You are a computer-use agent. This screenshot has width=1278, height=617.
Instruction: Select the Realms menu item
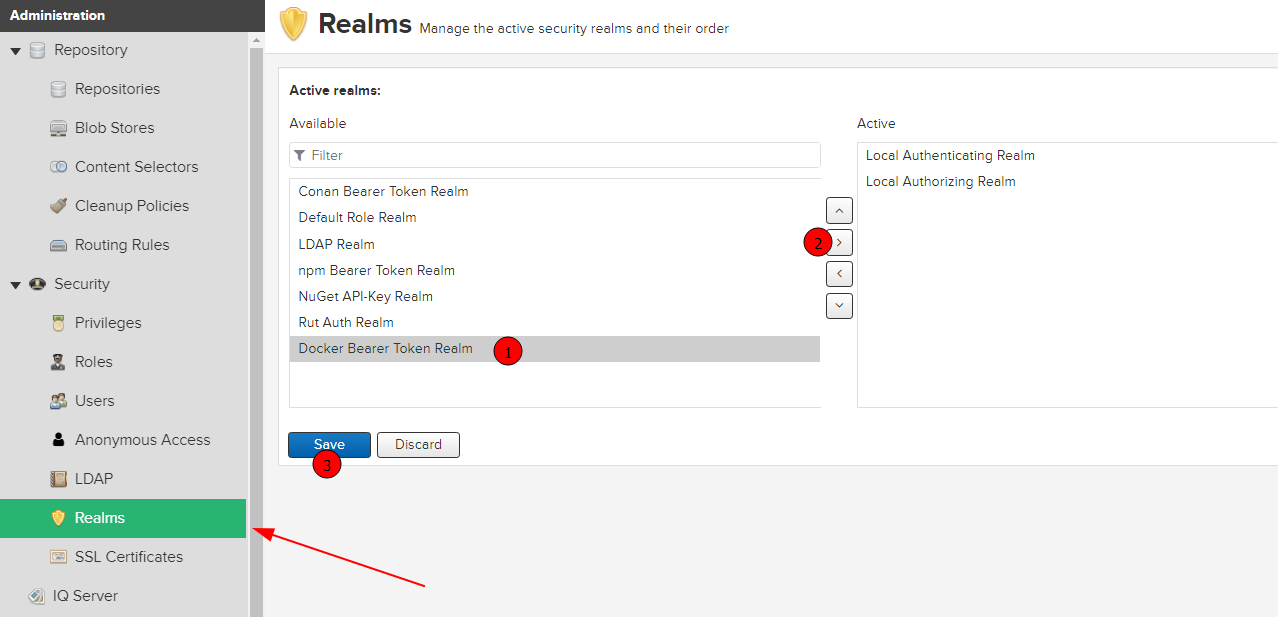123,518
